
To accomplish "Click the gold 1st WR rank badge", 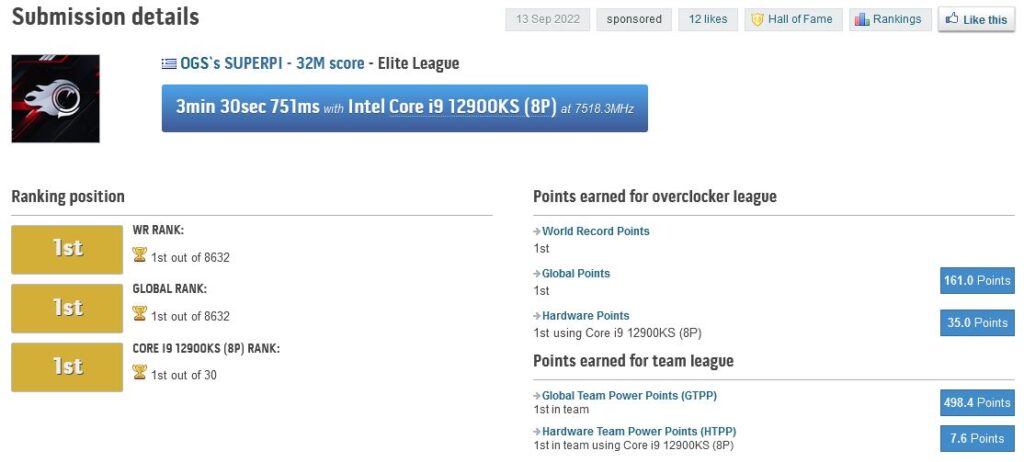I will [x=67, y=250].
